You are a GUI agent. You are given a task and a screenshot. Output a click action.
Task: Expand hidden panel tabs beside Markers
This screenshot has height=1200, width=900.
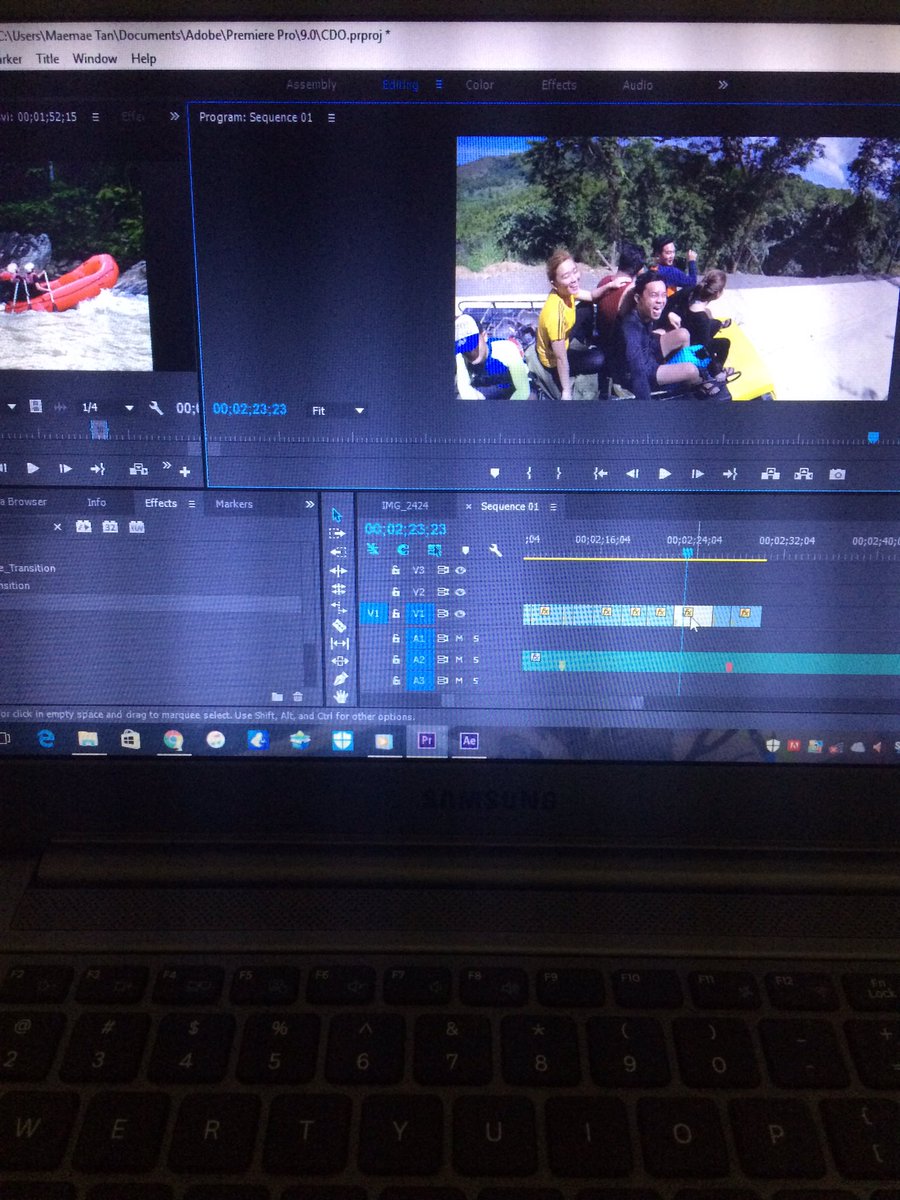point(309,504)
